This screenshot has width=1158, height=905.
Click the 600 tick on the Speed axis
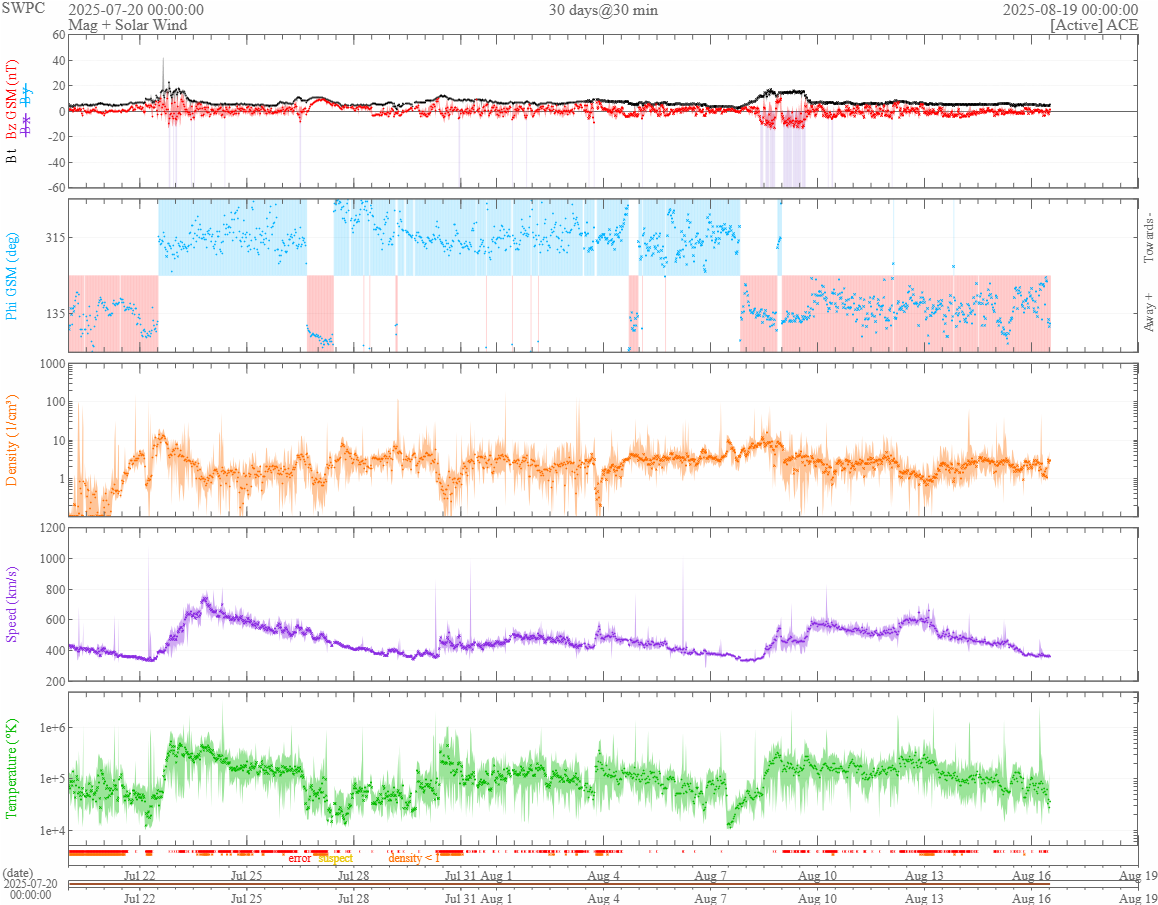pos(55,620)
